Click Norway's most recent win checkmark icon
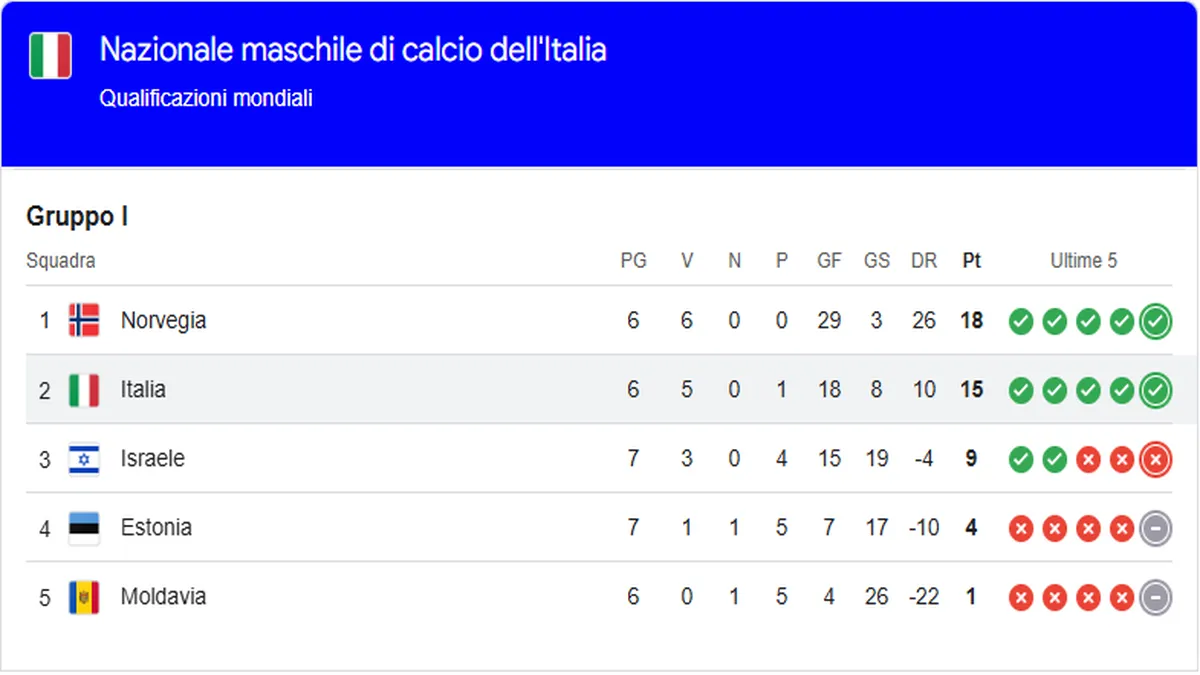This screenshot has width=1200, height=675. [x=1155, y=321]
